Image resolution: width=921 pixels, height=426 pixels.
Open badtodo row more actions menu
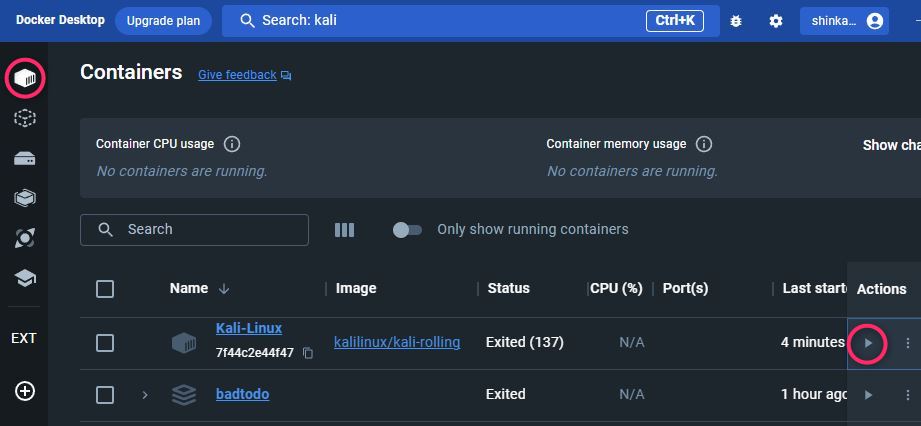click(907, 395)
